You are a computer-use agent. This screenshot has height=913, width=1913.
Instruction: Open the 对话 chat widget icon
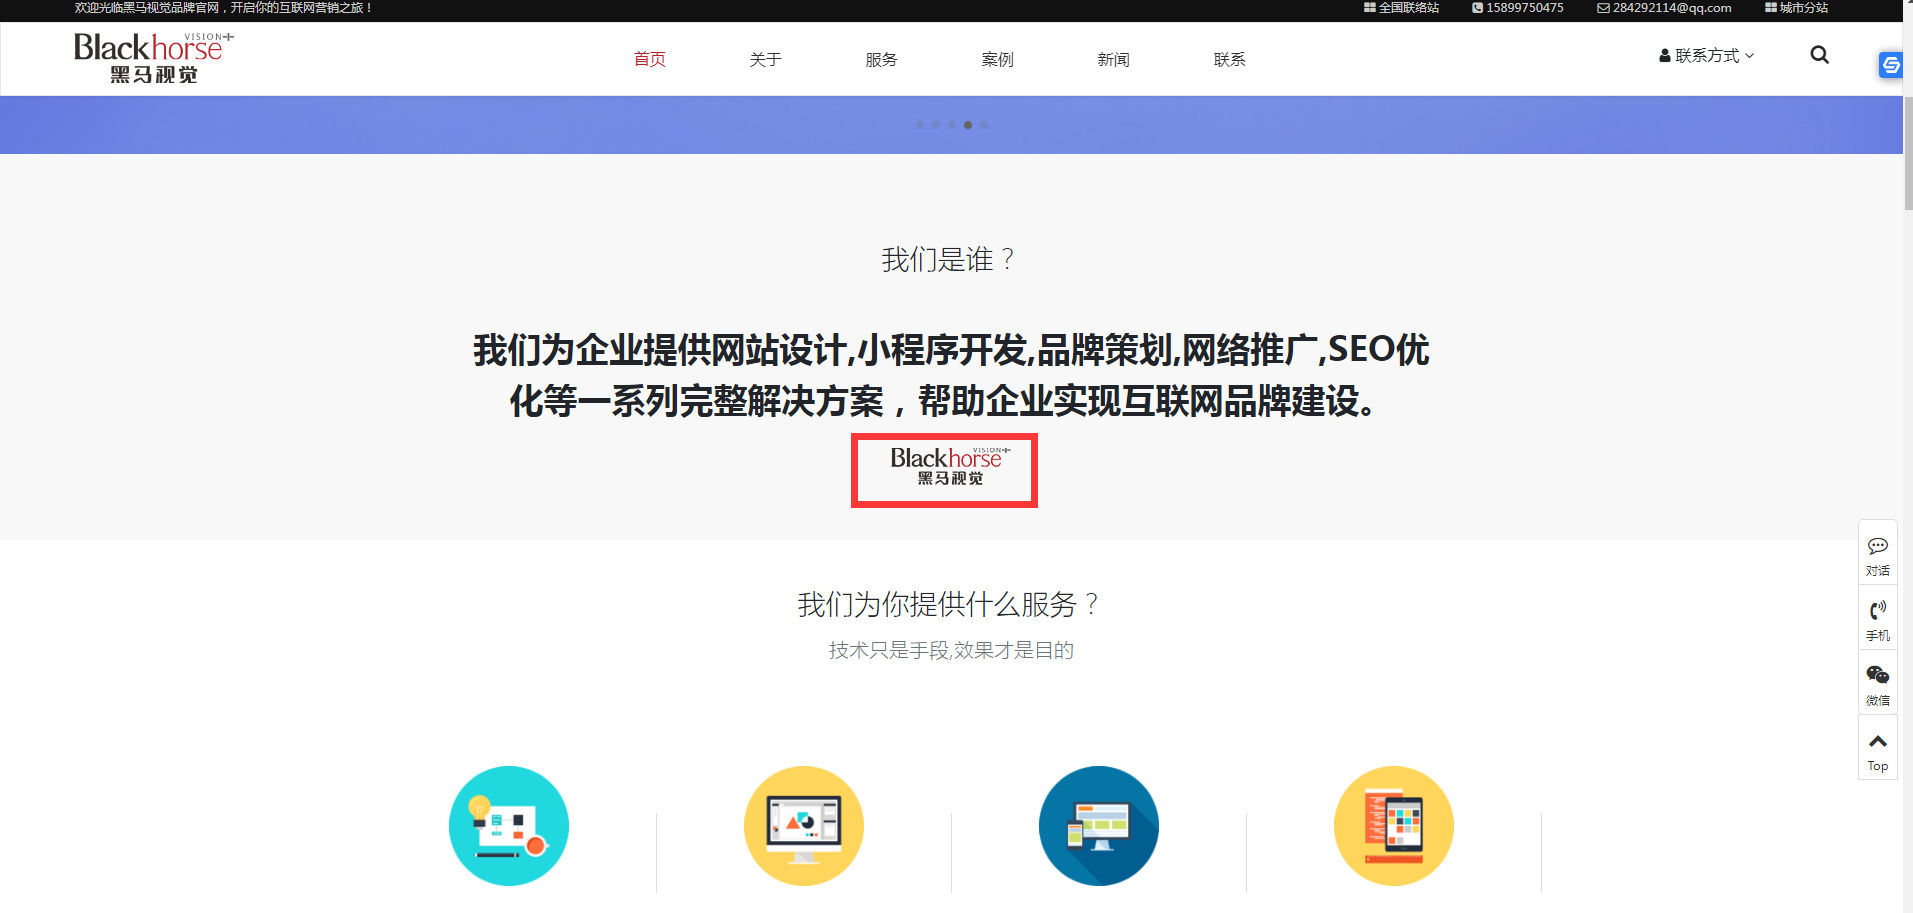(x=1877, y=553)
